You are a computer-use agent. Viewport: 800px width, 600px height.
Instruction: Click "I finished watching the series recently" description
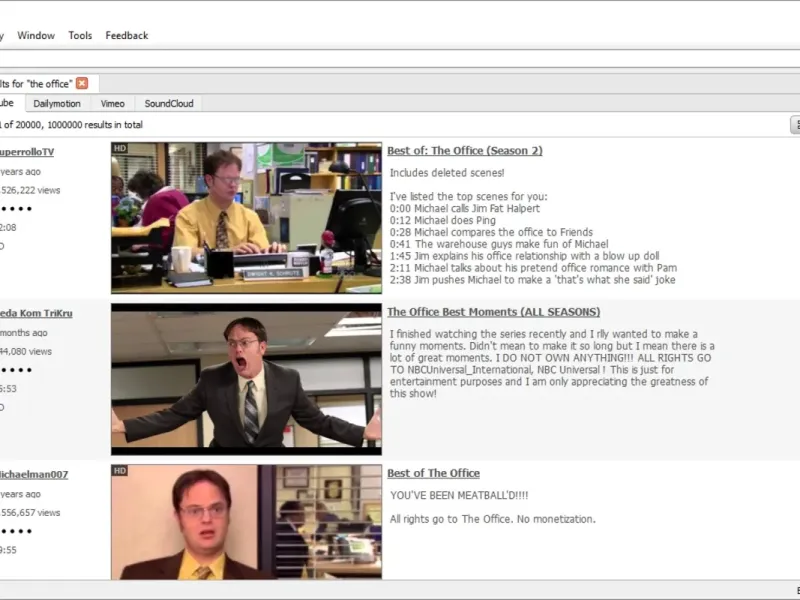click(x=552, y=364)
